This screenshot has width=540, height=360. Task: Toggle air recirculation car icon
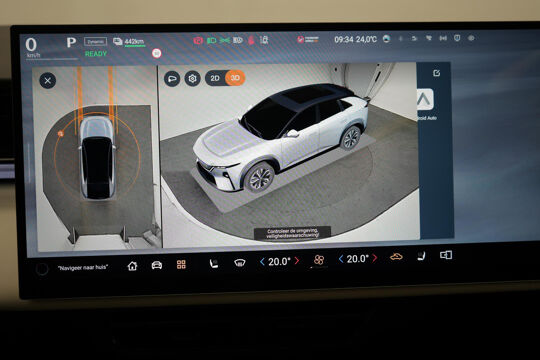396,257
